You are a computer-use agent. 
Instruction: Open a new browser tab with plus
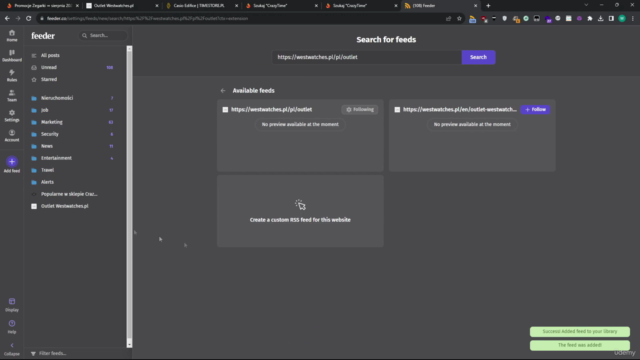pyautogui.click(x=488, y=6)
